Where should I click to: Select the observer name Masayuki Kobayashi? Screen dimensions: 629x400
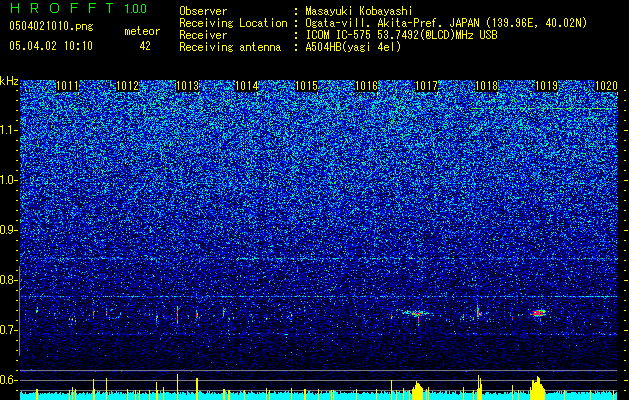click(x=359, y=11)
